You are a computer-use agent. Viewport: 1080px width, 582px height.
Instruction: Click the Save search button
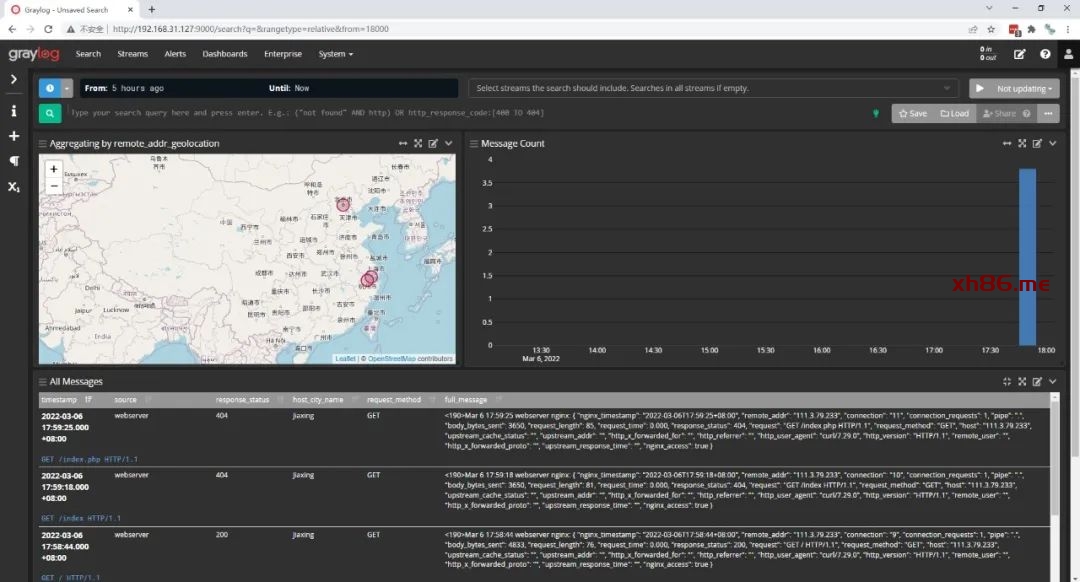tap(911, 114)
